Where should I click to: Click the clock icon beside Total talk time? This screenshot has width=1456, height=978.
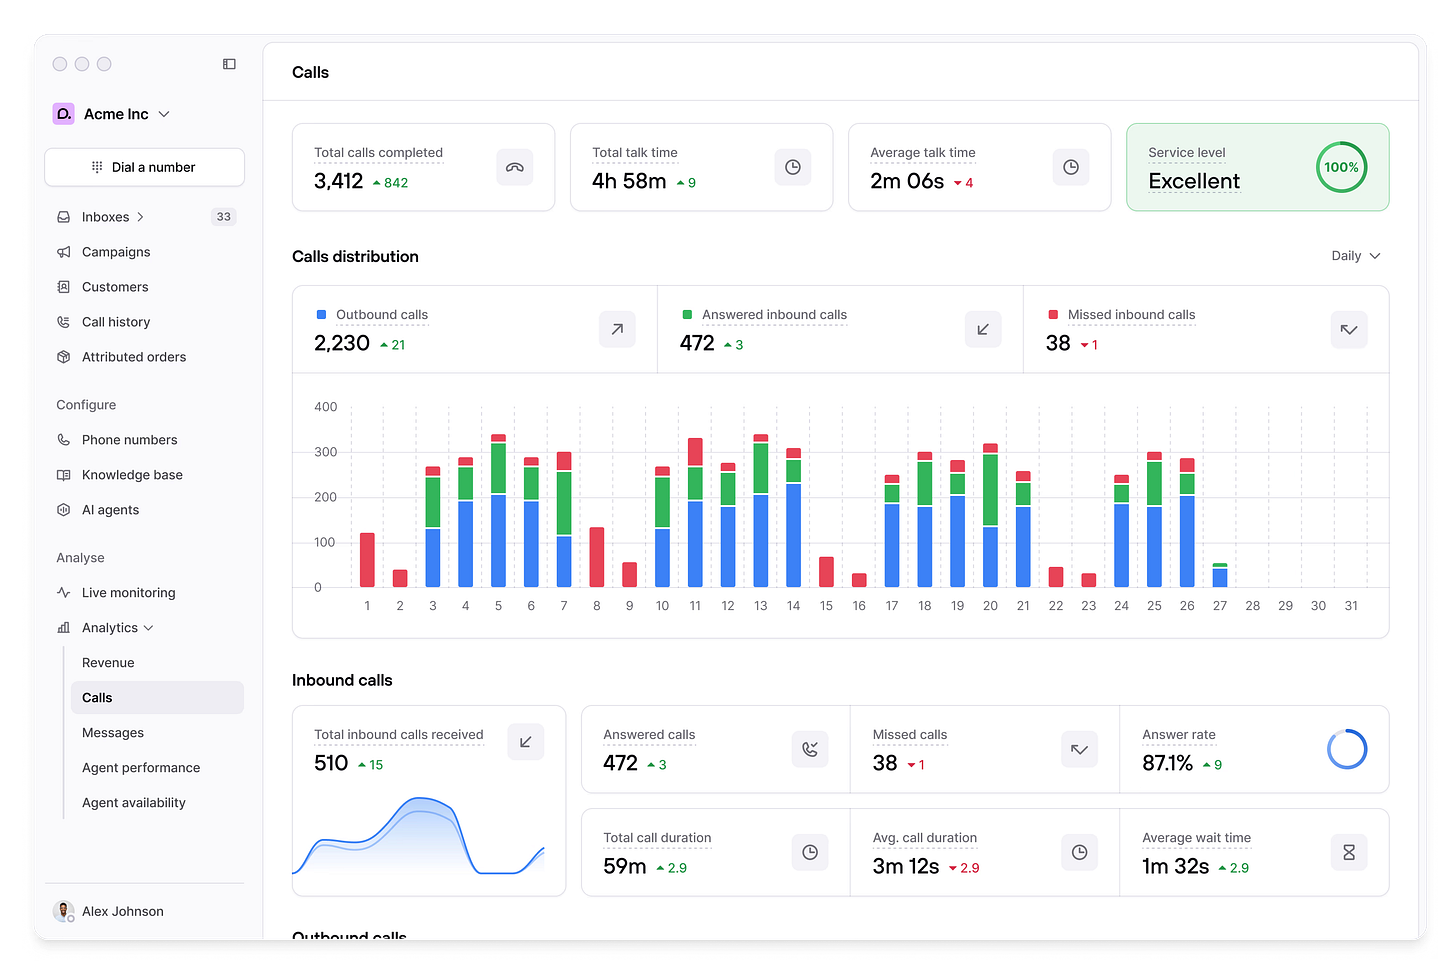pyautogui.click(x=793, y=167)
